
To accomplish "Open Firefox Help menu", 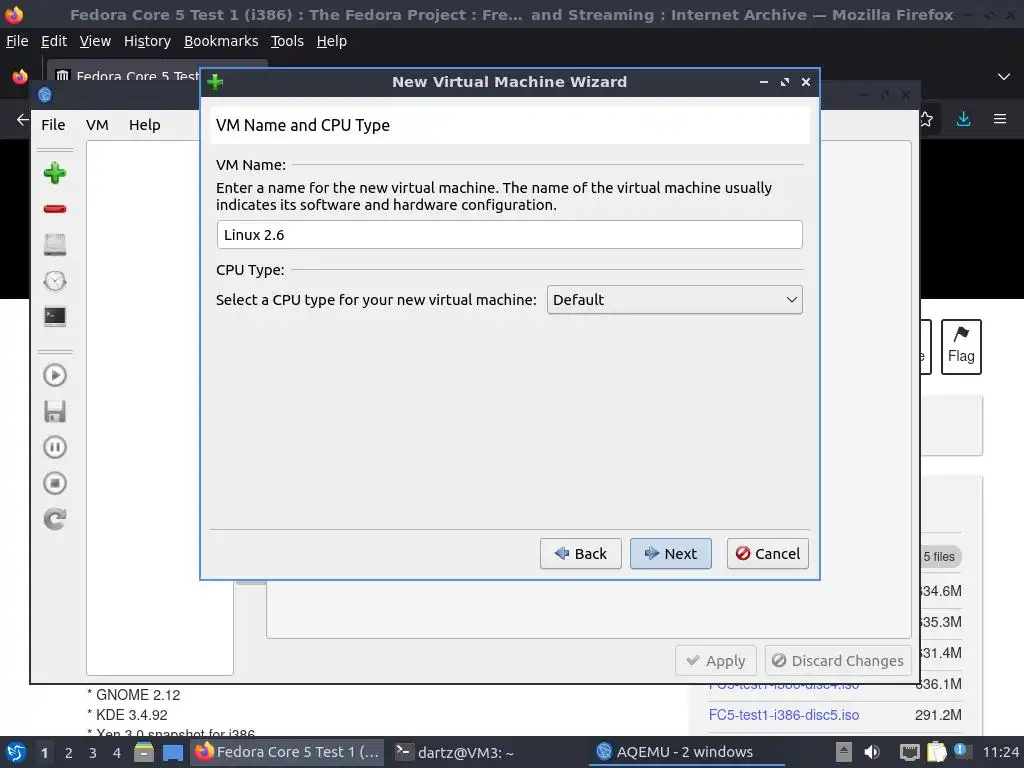I will (x=332, y=41).
